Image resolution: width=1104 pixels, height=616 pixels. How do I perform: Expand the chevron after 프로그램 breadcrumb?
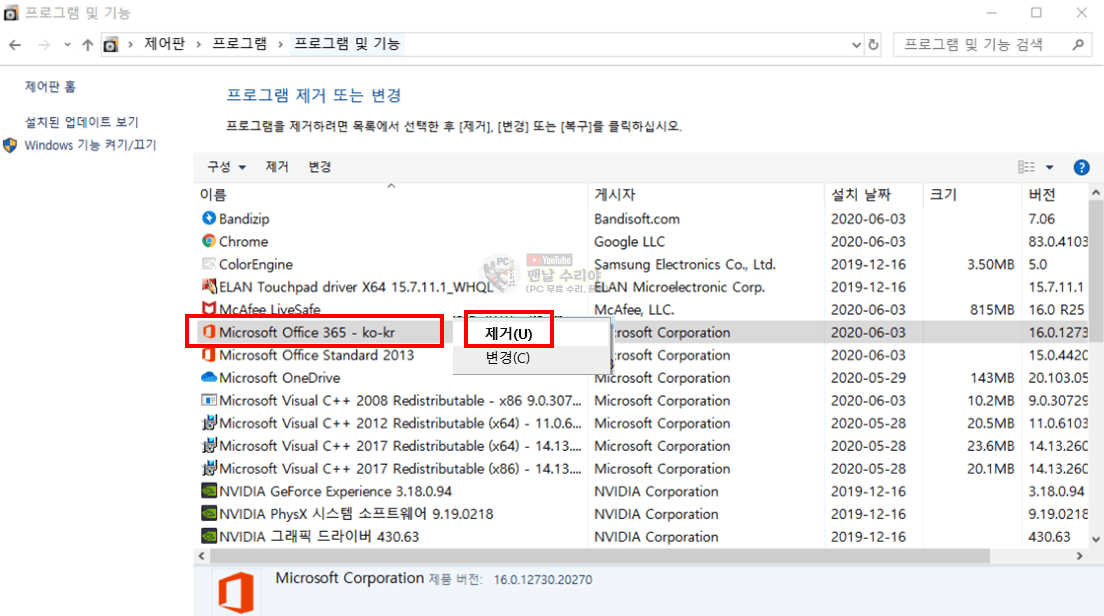click(x=280, y=44)
